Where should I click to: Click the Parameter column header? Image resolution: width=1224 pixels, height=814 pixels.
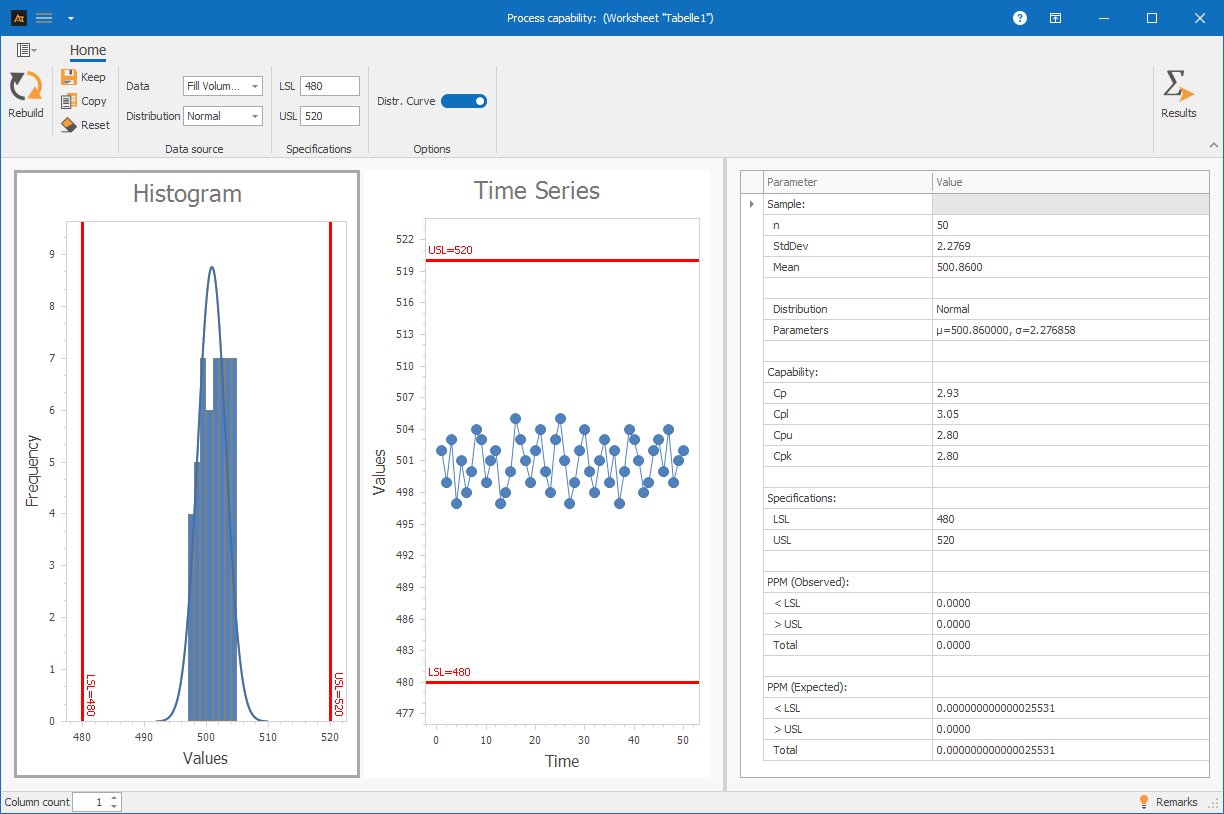click(847, 182)
